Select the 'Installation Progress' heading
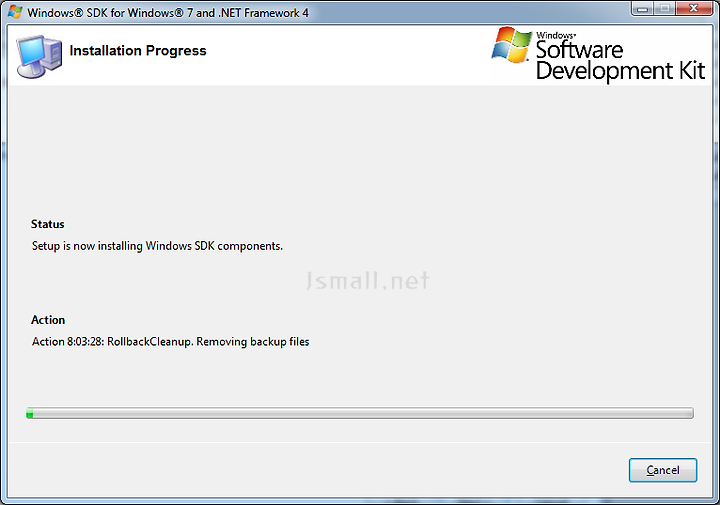The image size is (720, 505). pyautogui.click(x=138, y=50)
